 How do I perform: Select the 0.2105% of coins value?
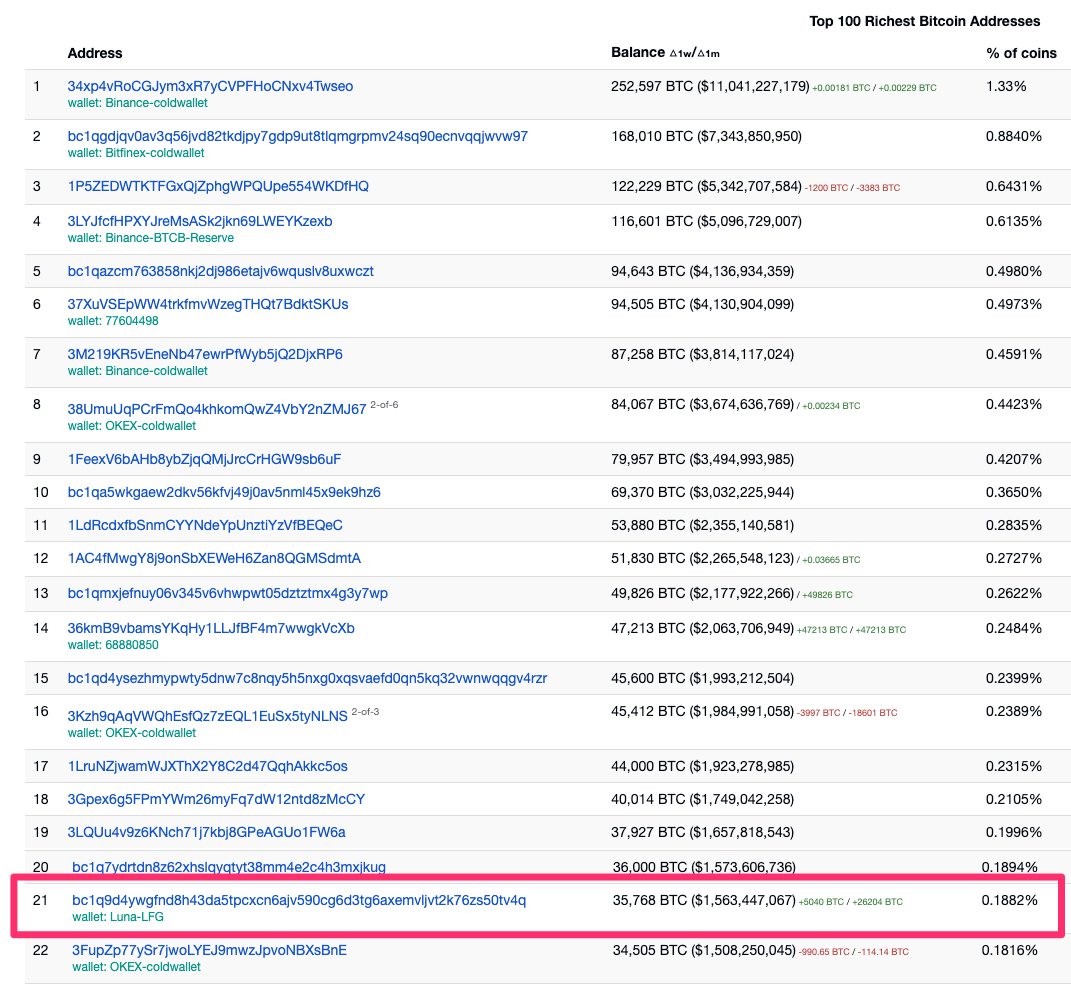click(1014, 799)
